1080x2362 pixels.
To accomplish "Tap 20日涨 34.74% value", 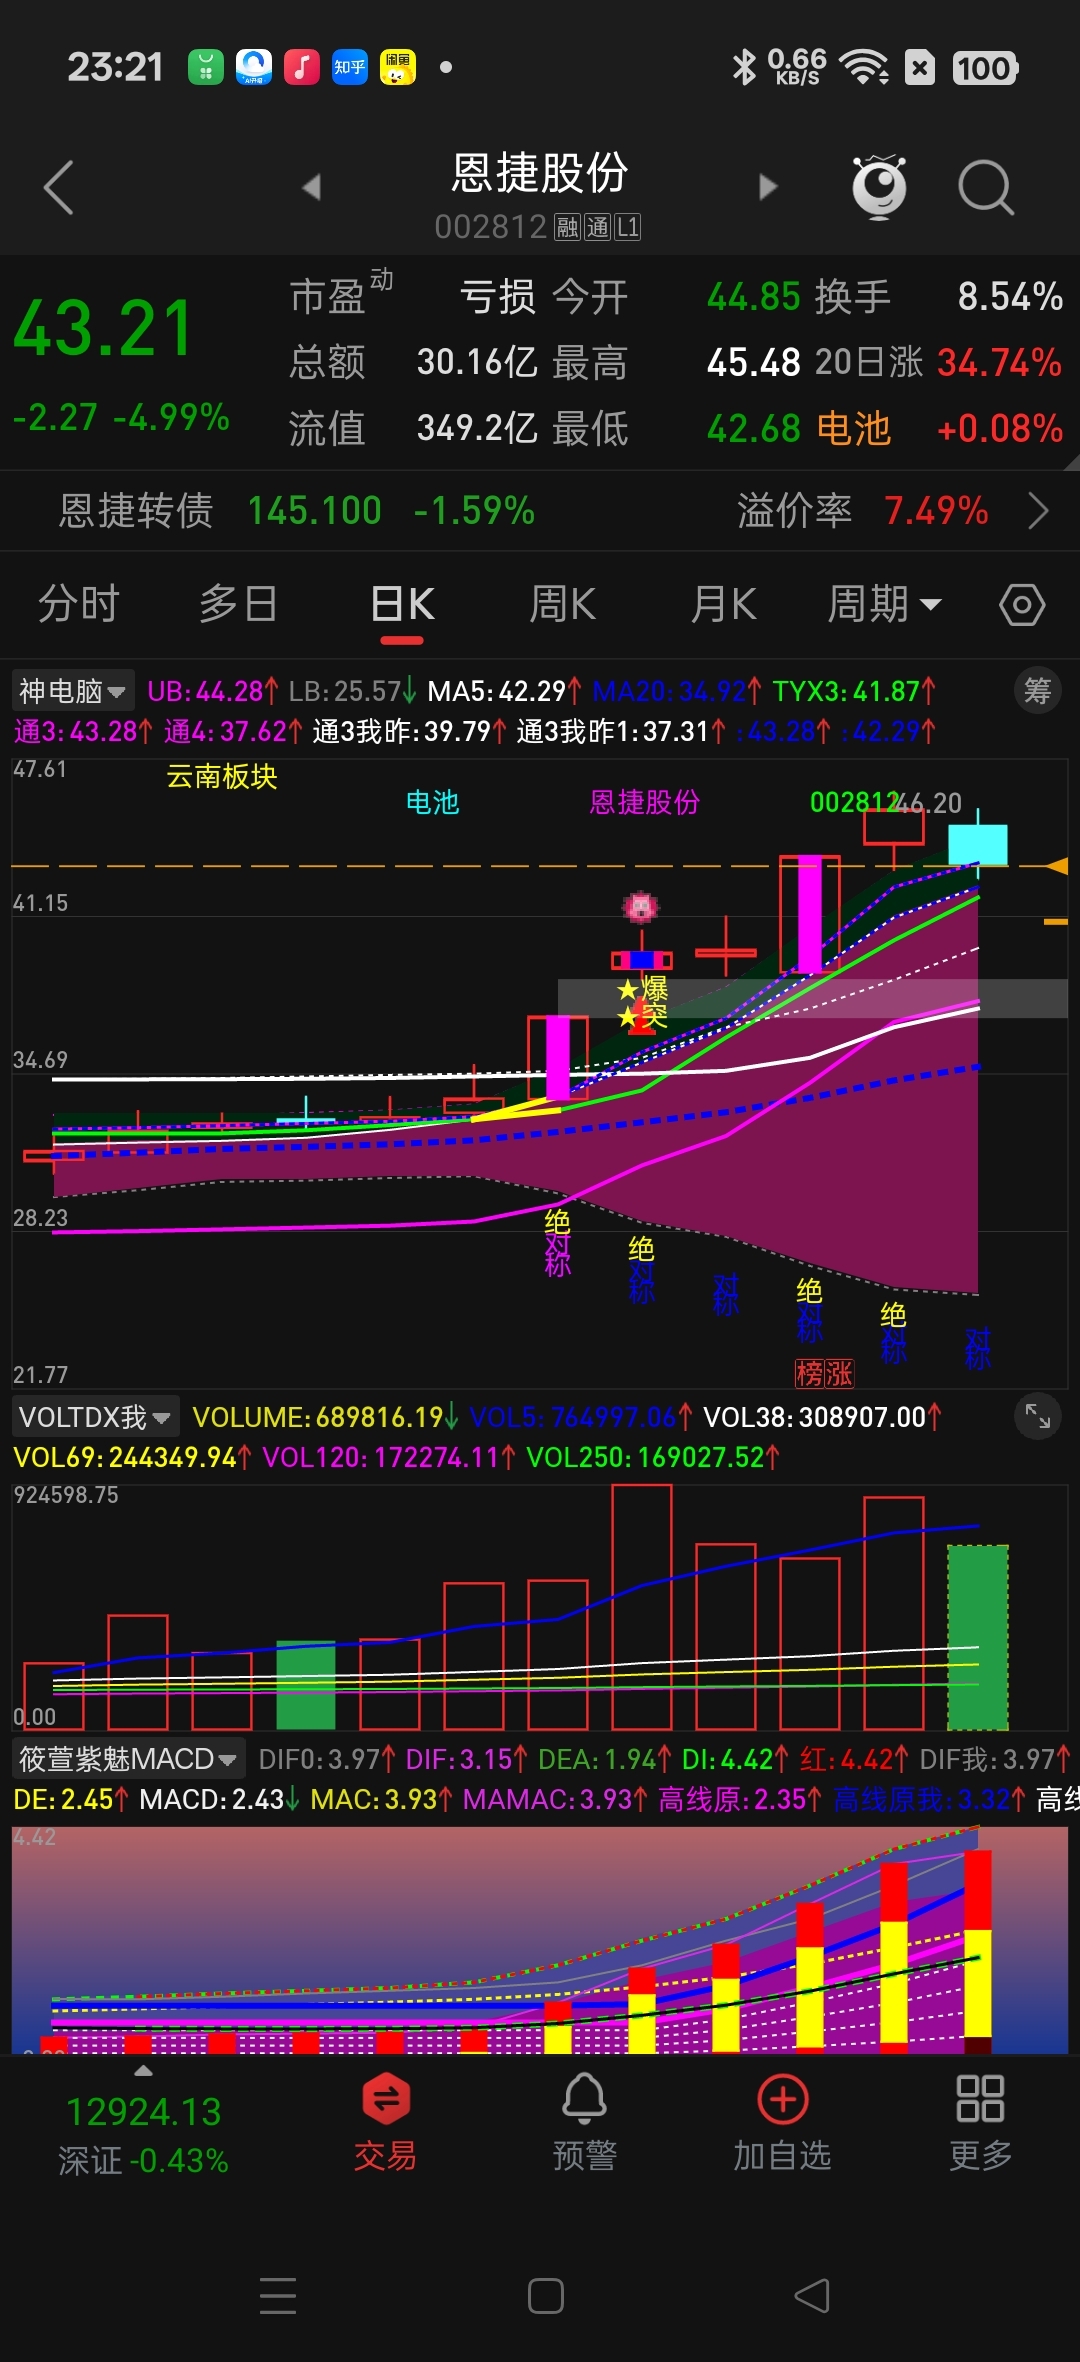I will coord(999,363).
